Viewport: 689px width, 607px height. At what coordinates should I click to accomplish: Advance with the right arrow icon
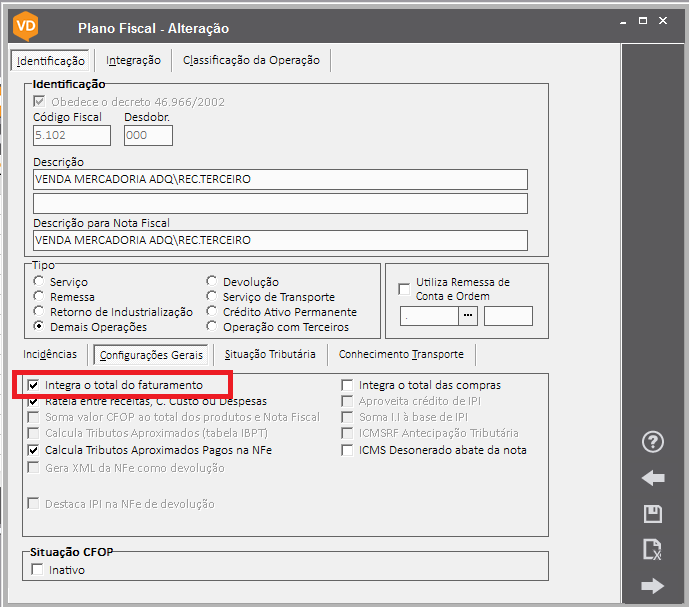[653, 585]
